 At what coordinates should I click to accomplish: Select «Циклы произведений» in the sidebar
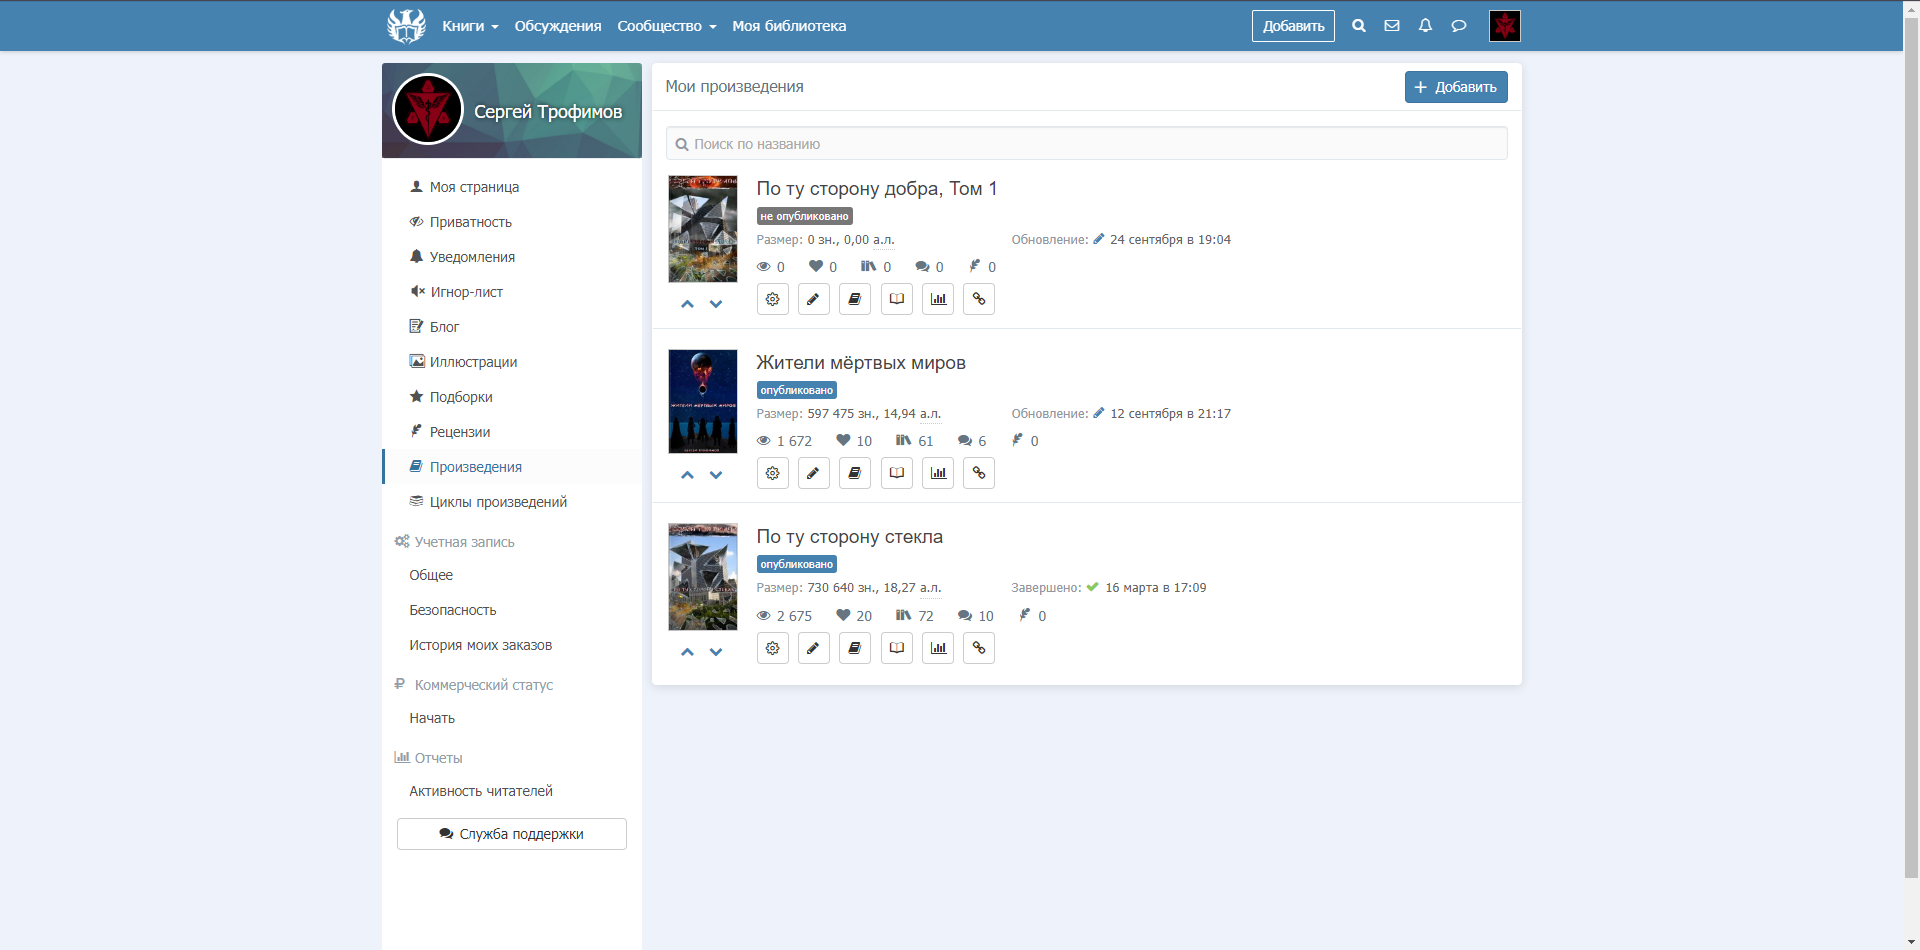pyautogui.click(x=498, y=502)
